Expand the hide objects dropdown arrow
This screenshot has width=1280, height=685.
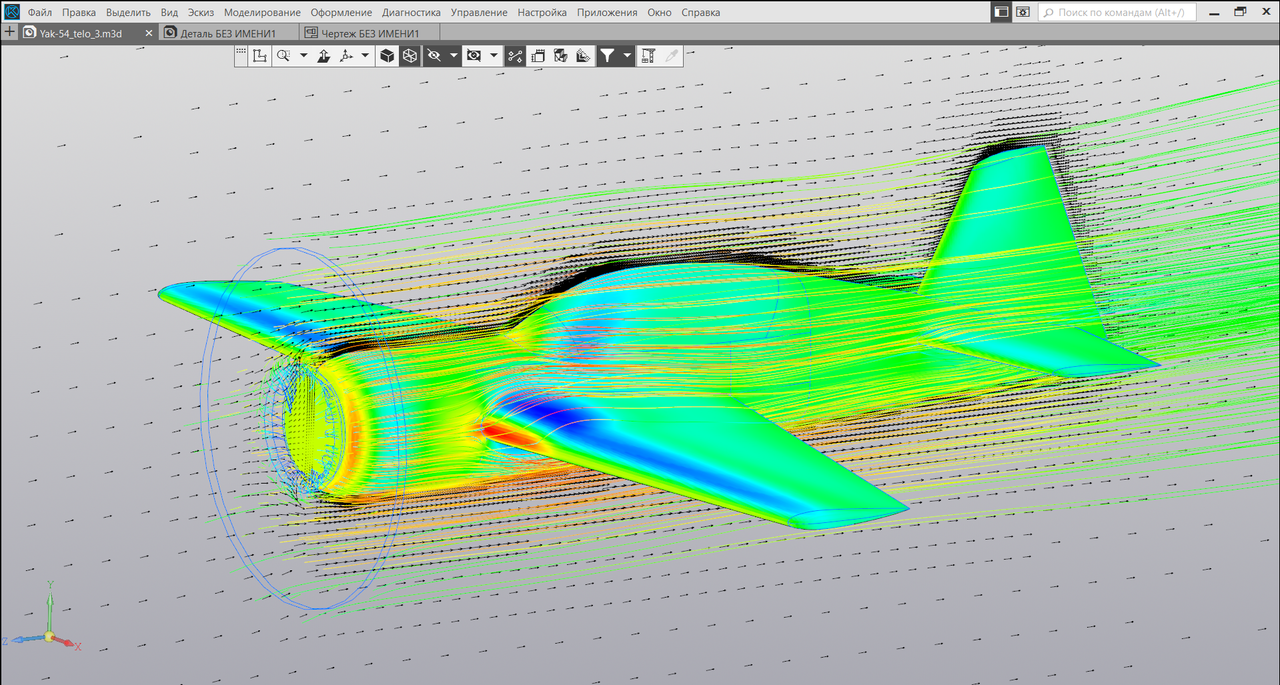click(x=453, y=56)
